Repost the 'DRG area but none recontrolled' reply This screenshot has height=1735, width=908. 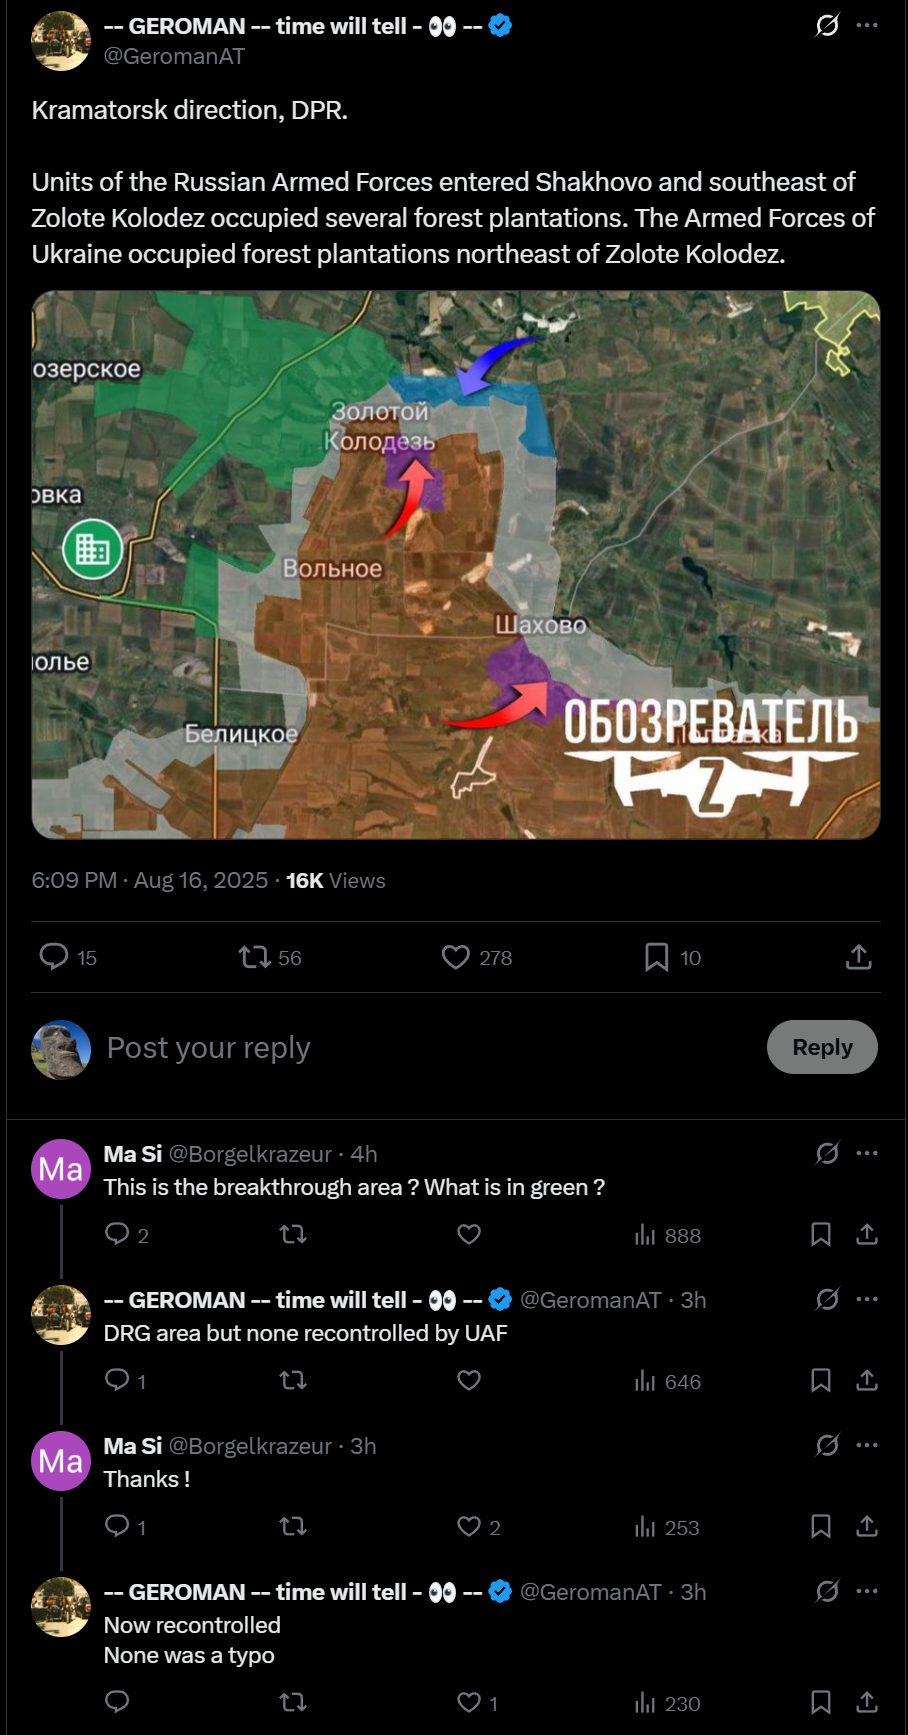(x=293, y=1381)
